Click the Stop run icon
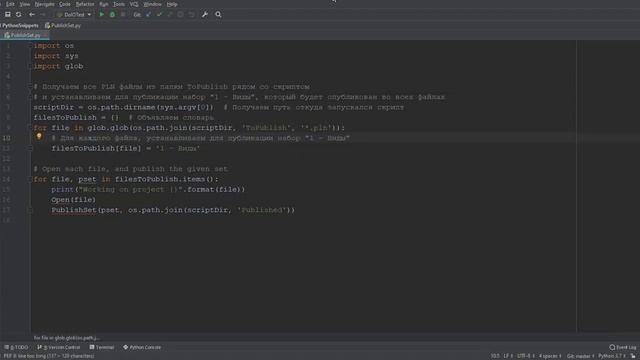This screenshot has width=640, height=360. (x=123, y=14)
